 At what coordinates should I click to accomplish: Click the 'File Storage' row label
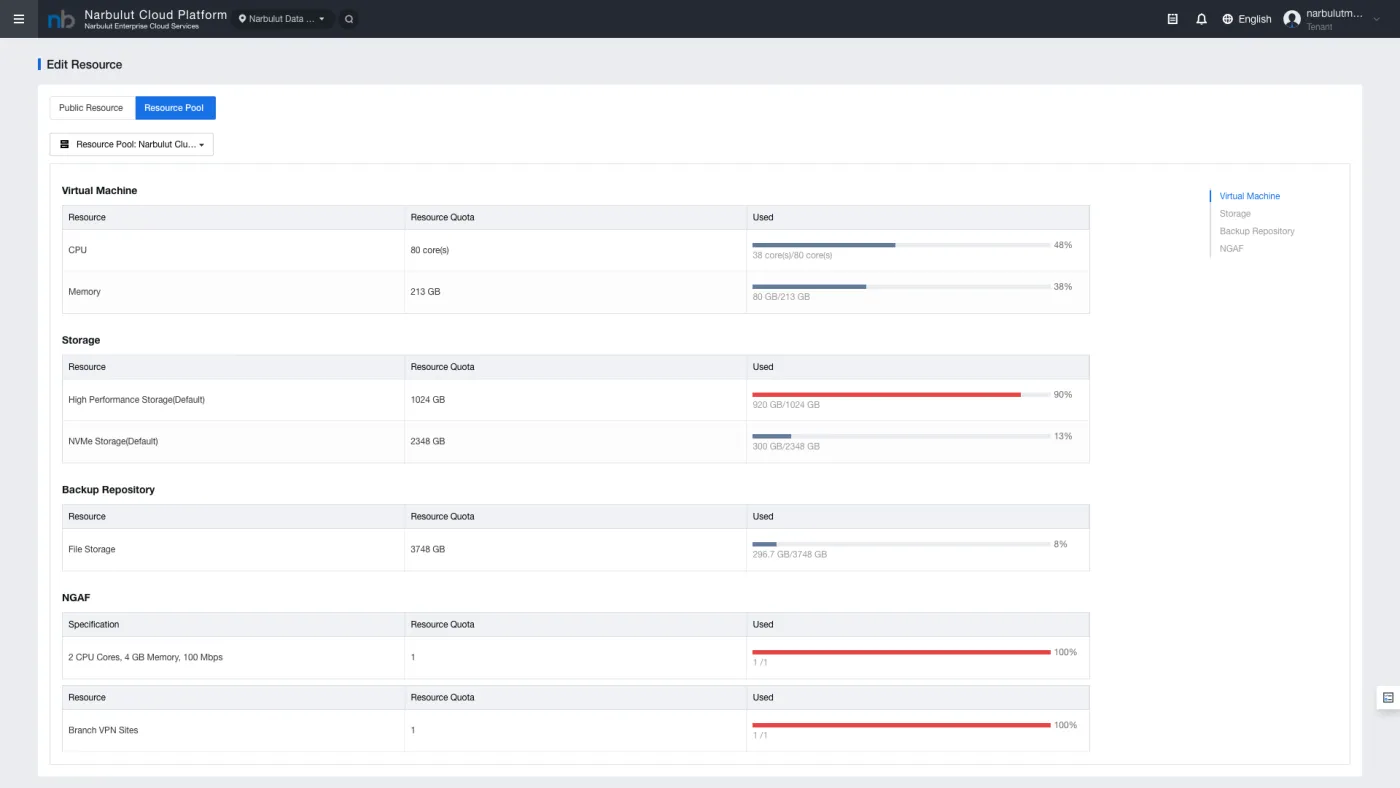click(x=92, y=549)
